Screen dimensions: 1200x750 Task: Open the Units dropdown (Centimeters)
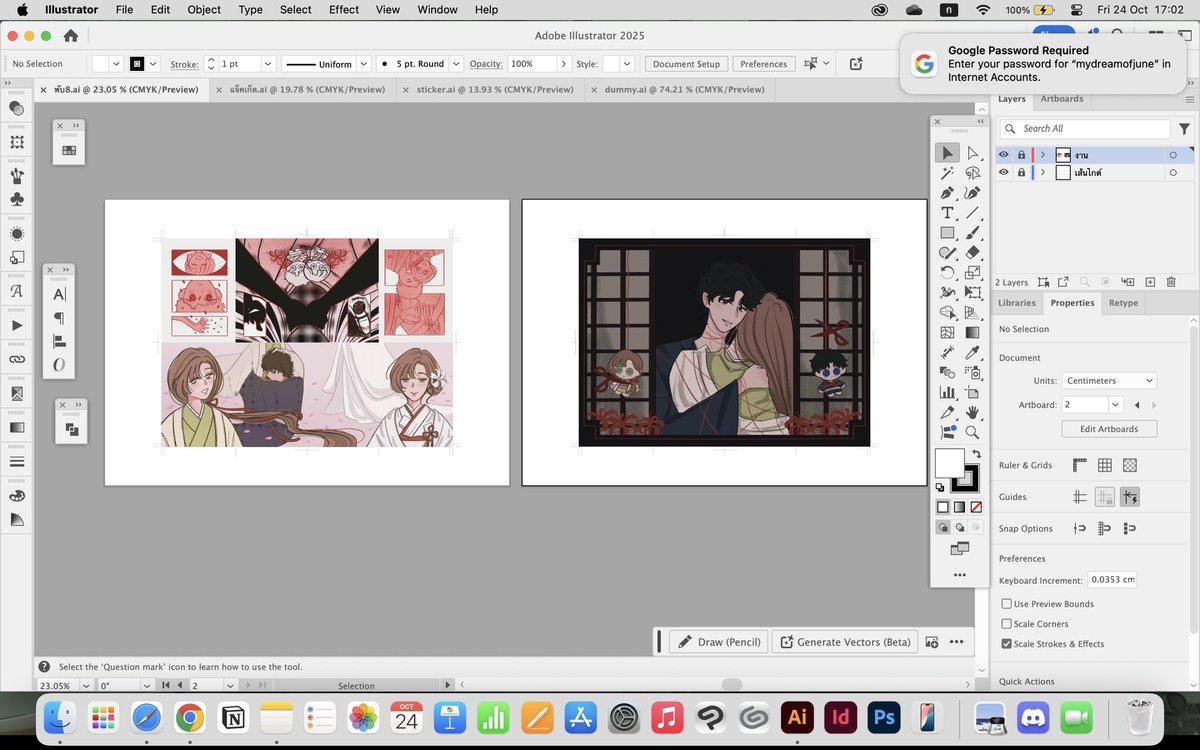(1109, 381)
